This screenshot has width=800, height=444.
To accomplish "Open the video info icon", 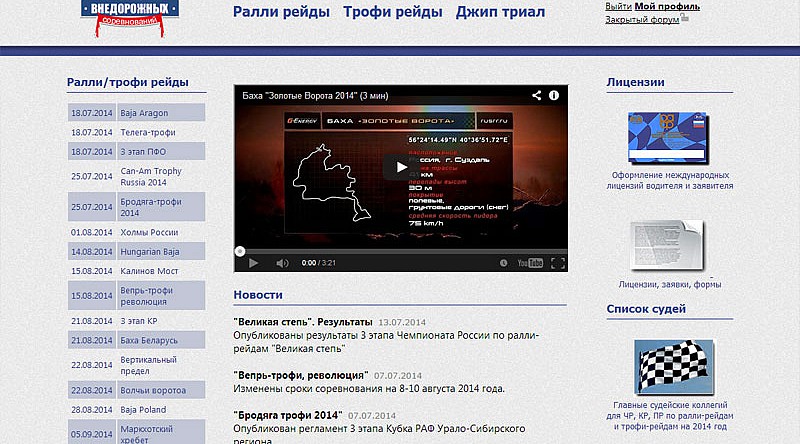I will tap(556, 95).
